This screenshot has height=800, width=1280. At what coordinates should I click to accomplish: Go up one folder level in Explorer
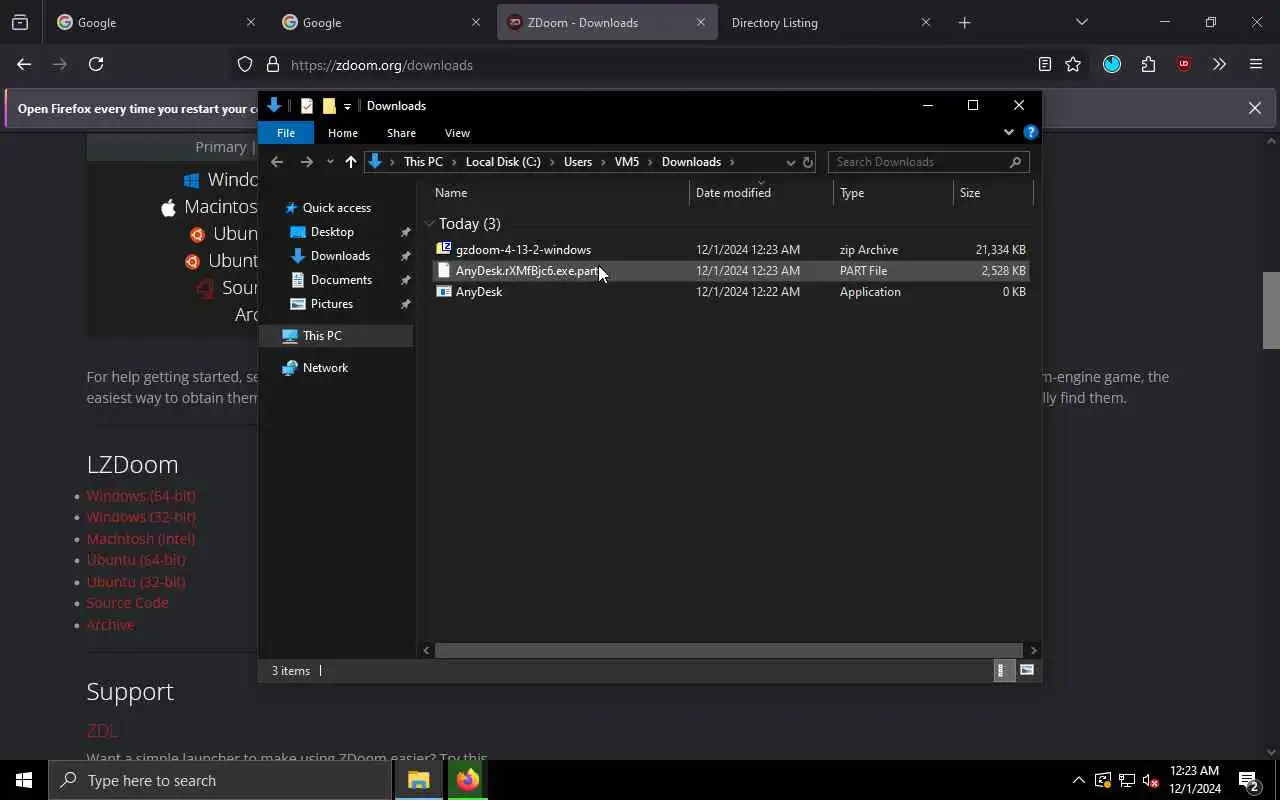coord(350,162)
